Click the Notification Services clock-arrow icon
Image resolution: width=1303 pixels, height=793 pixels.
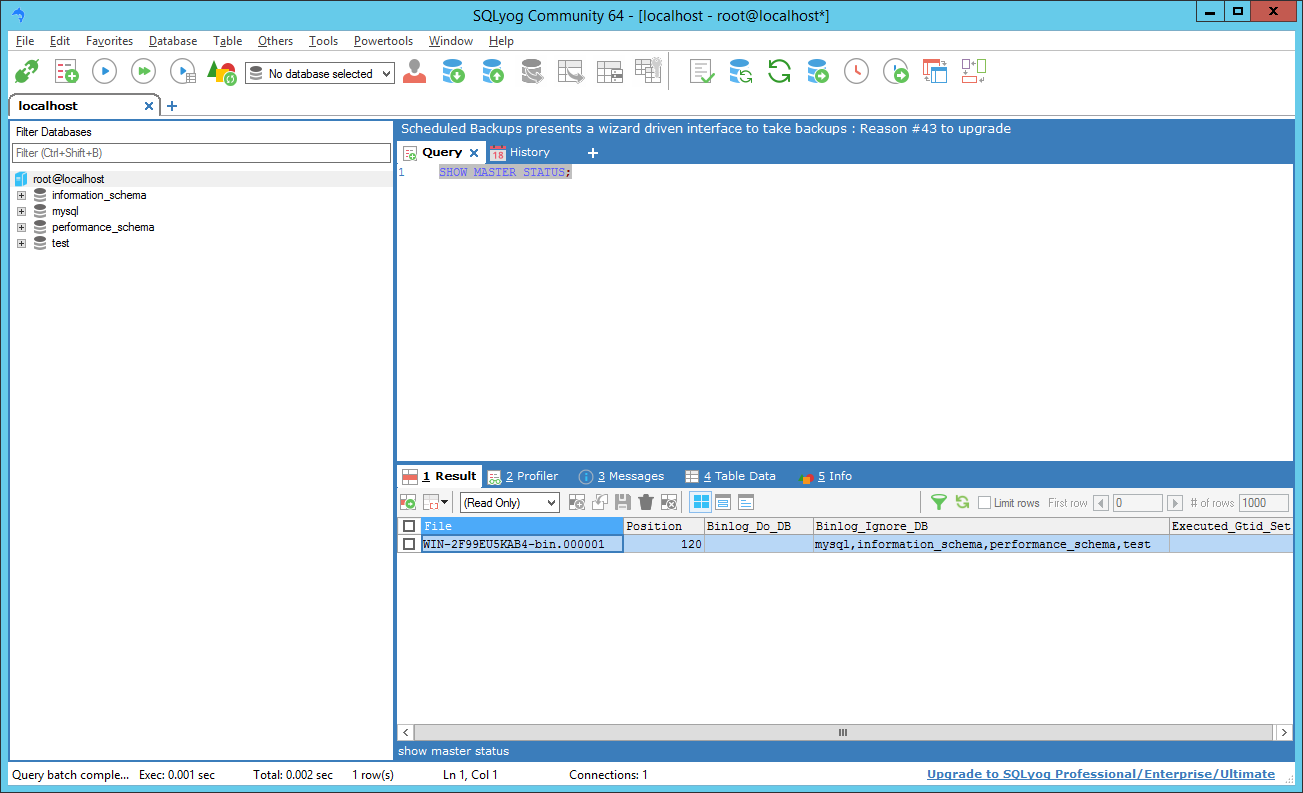(896, 72)
